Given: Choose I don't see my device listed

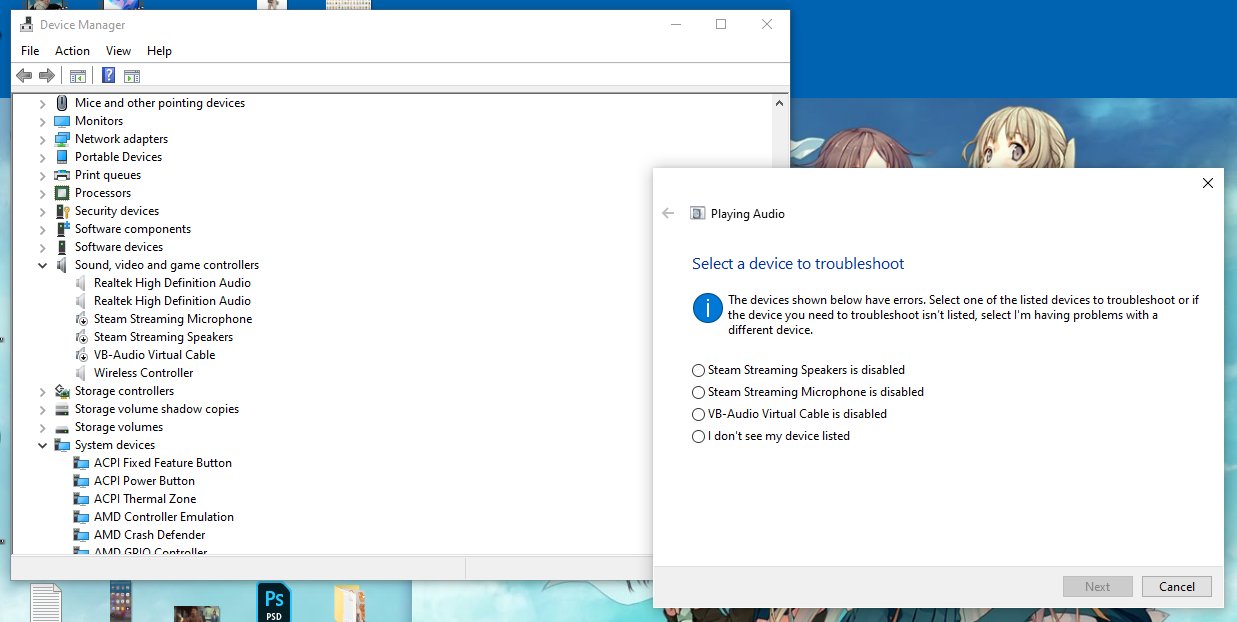Looking at the screenshot, I should pyautogui.click(x=771, y=436).
